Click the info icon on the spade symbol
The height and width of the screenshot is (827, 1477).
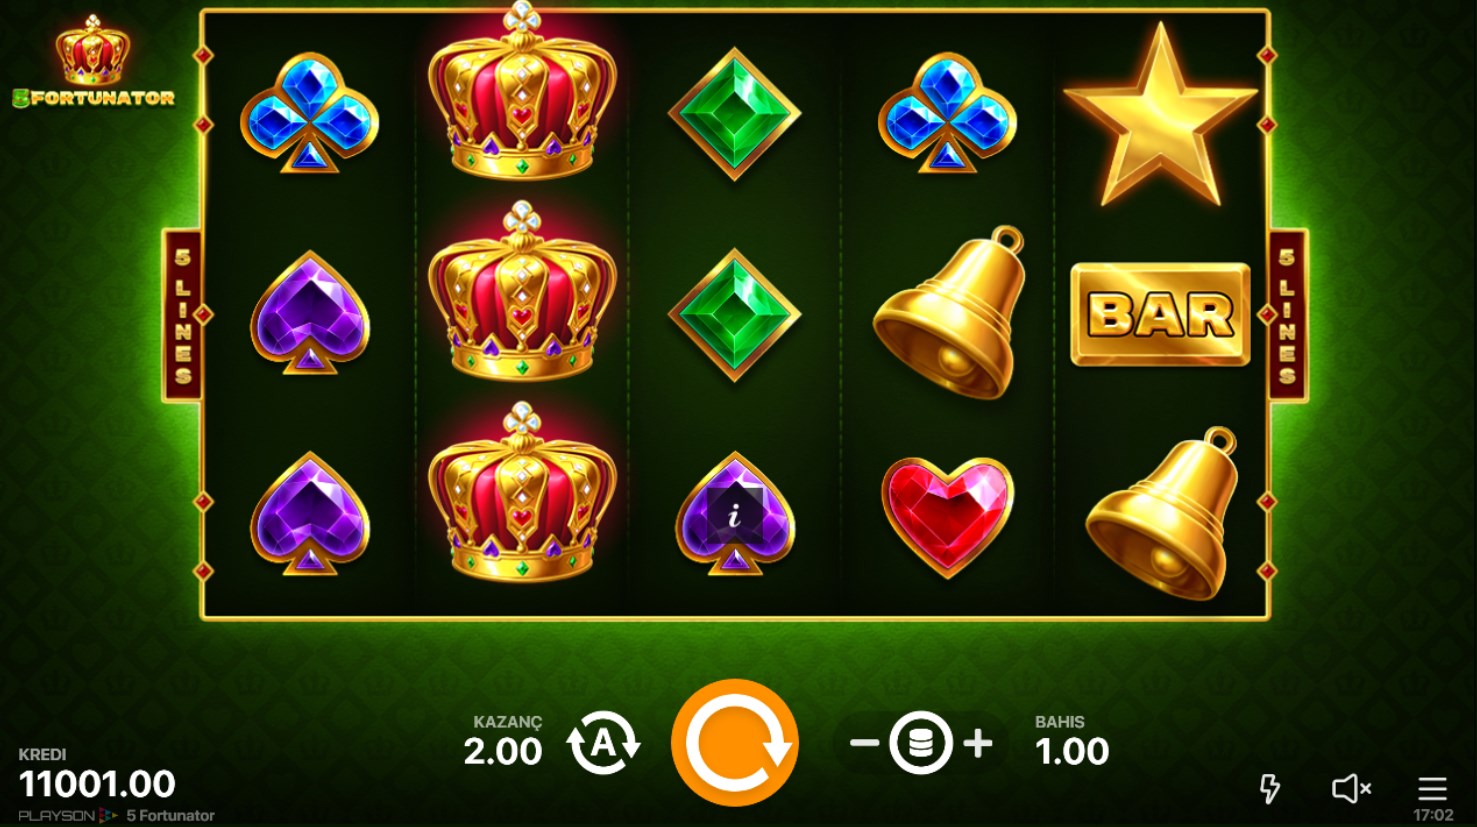click(735, 516)
